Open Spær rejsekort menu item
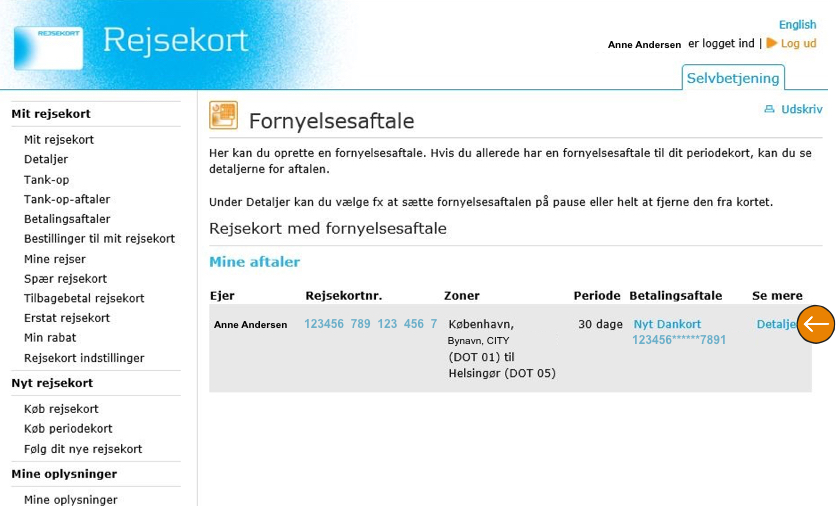The width and height of the screenshot is (836, 506). pos(65,279)
